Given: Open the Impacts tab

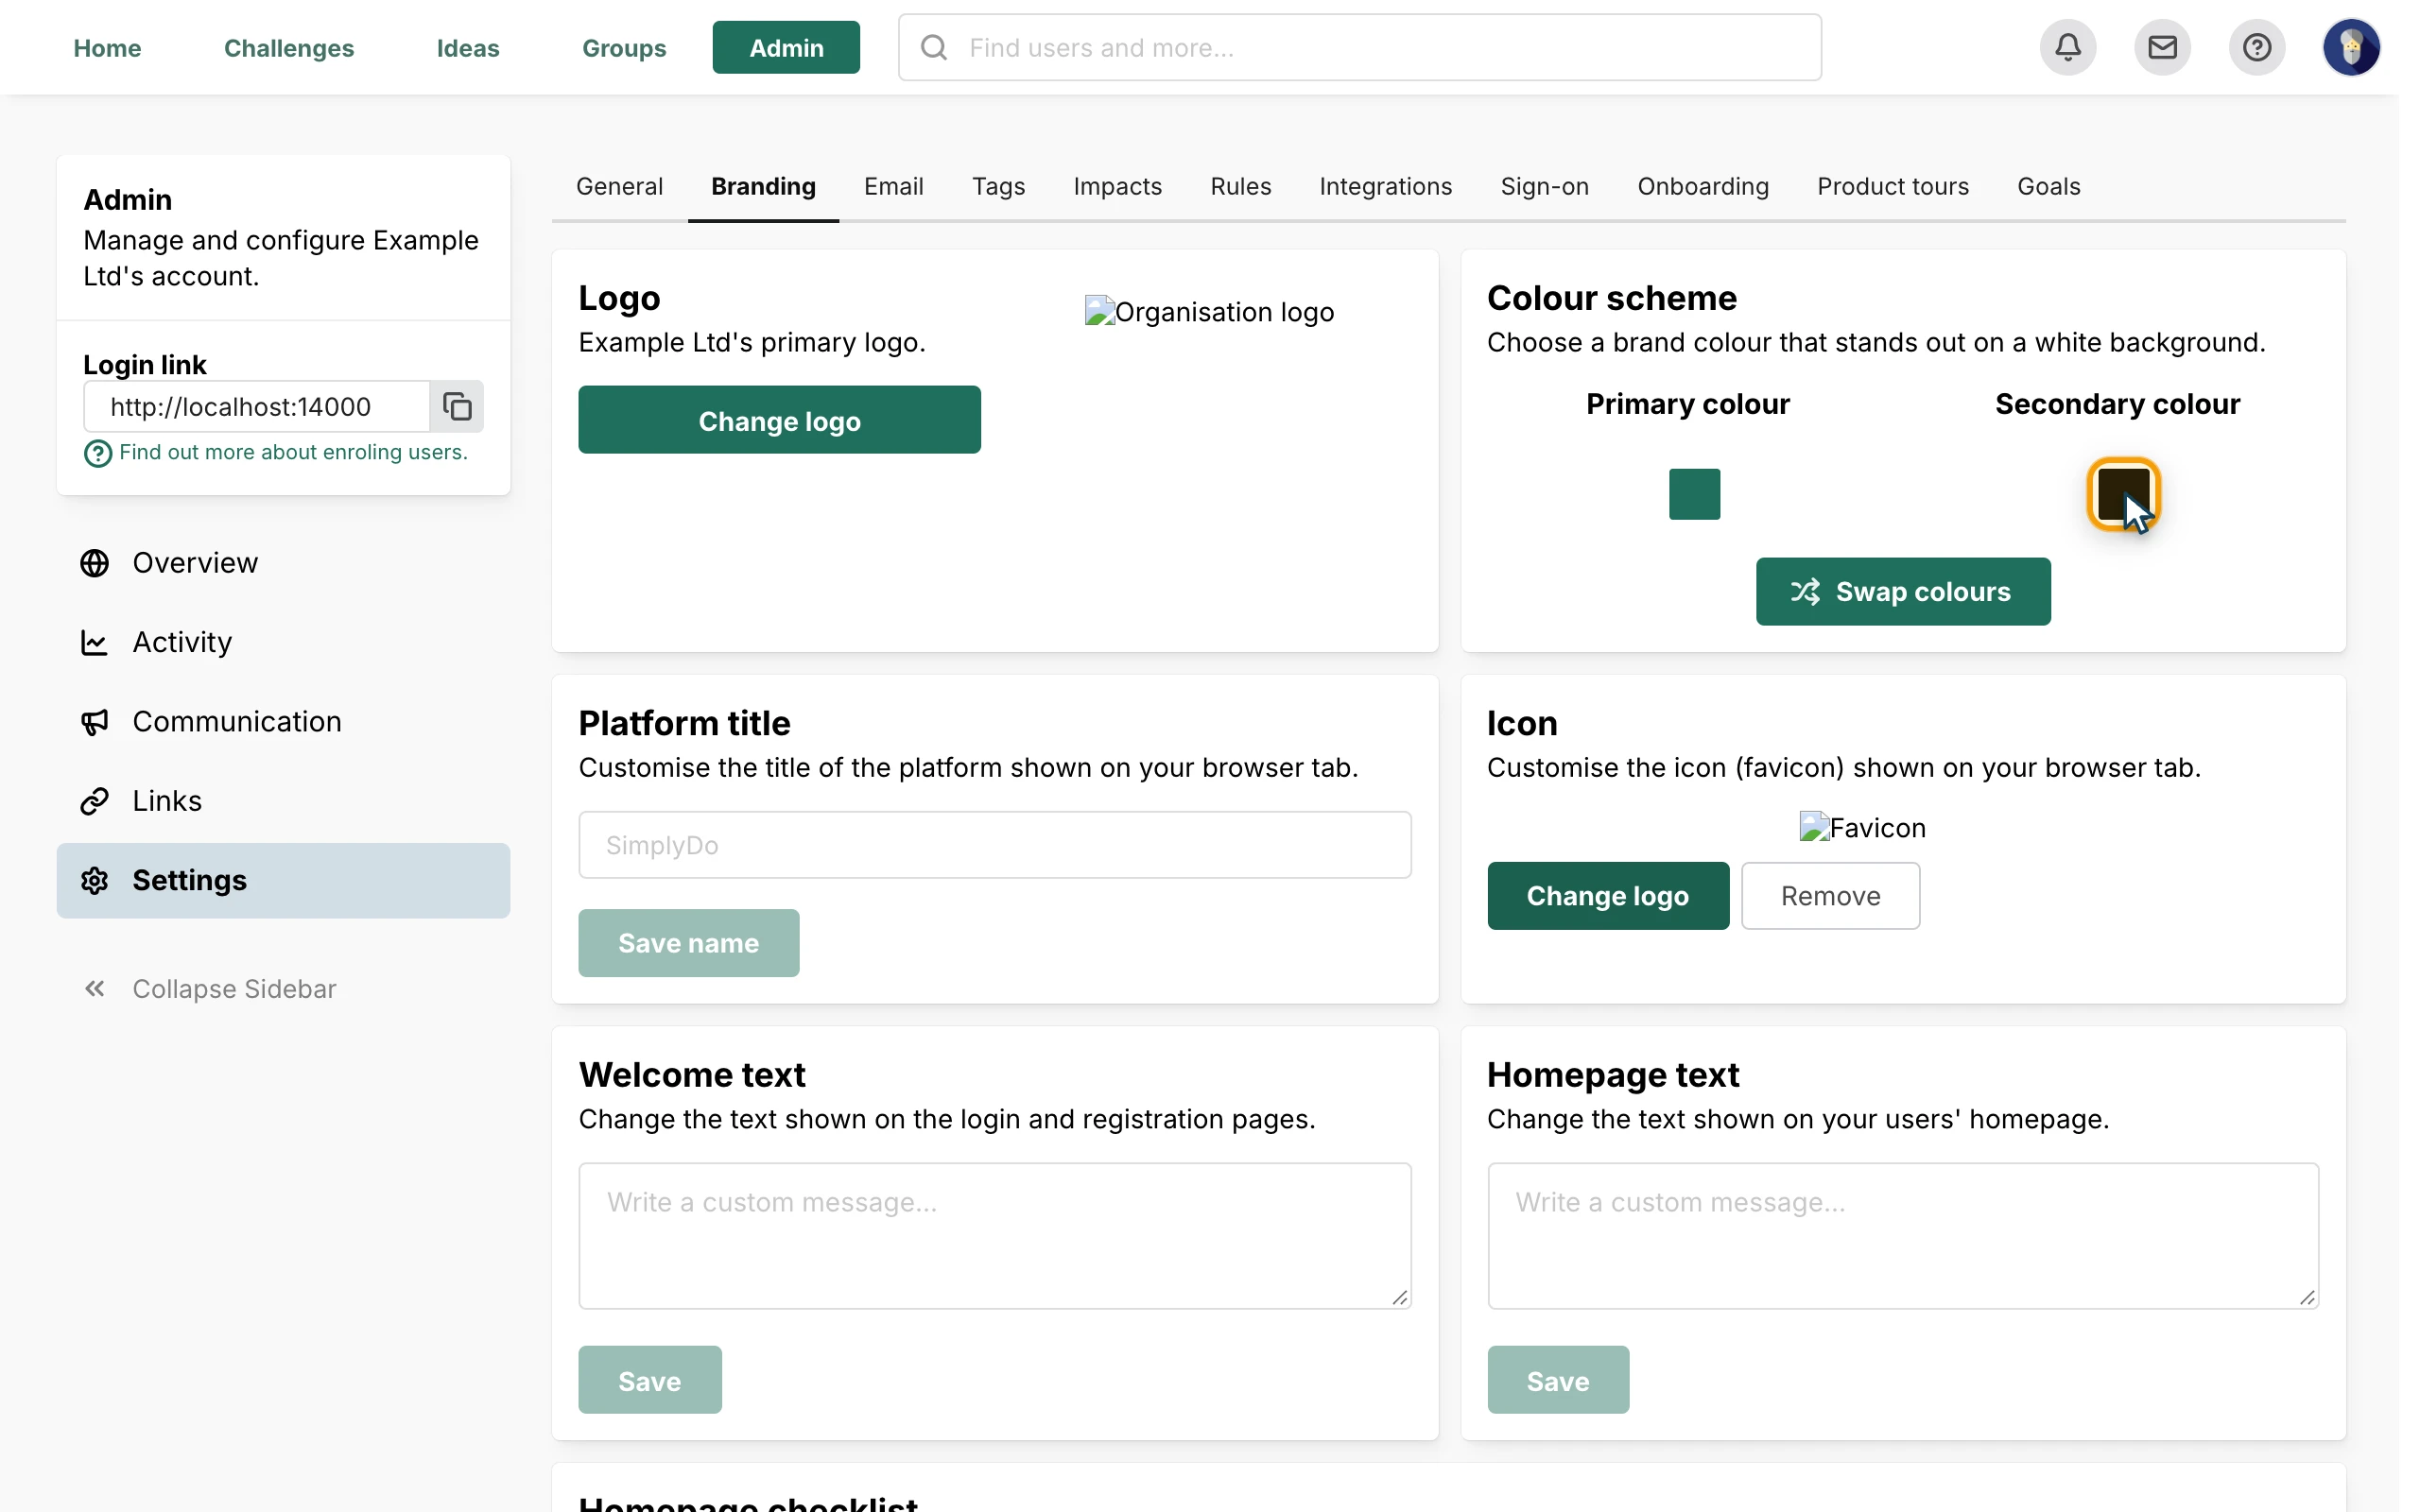Looking at the screenshot, I should pyautogui.click(x=1117, y=186).
